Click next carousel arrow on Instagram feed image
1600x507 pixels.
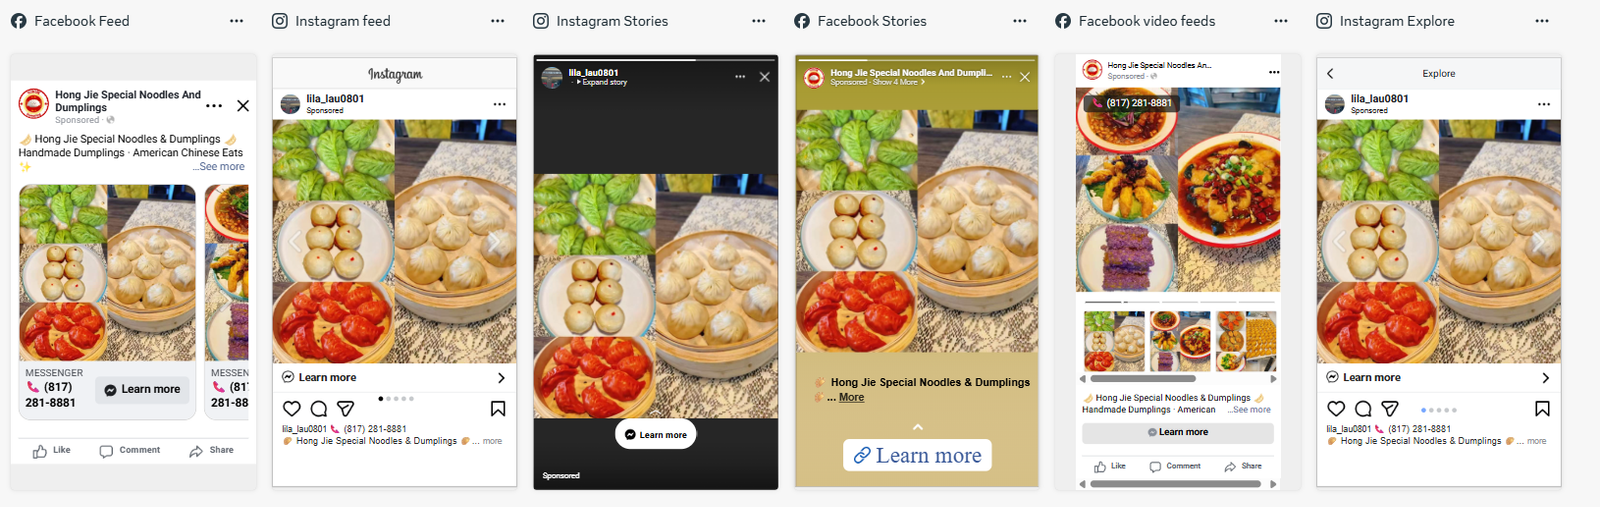pos(494,242)
